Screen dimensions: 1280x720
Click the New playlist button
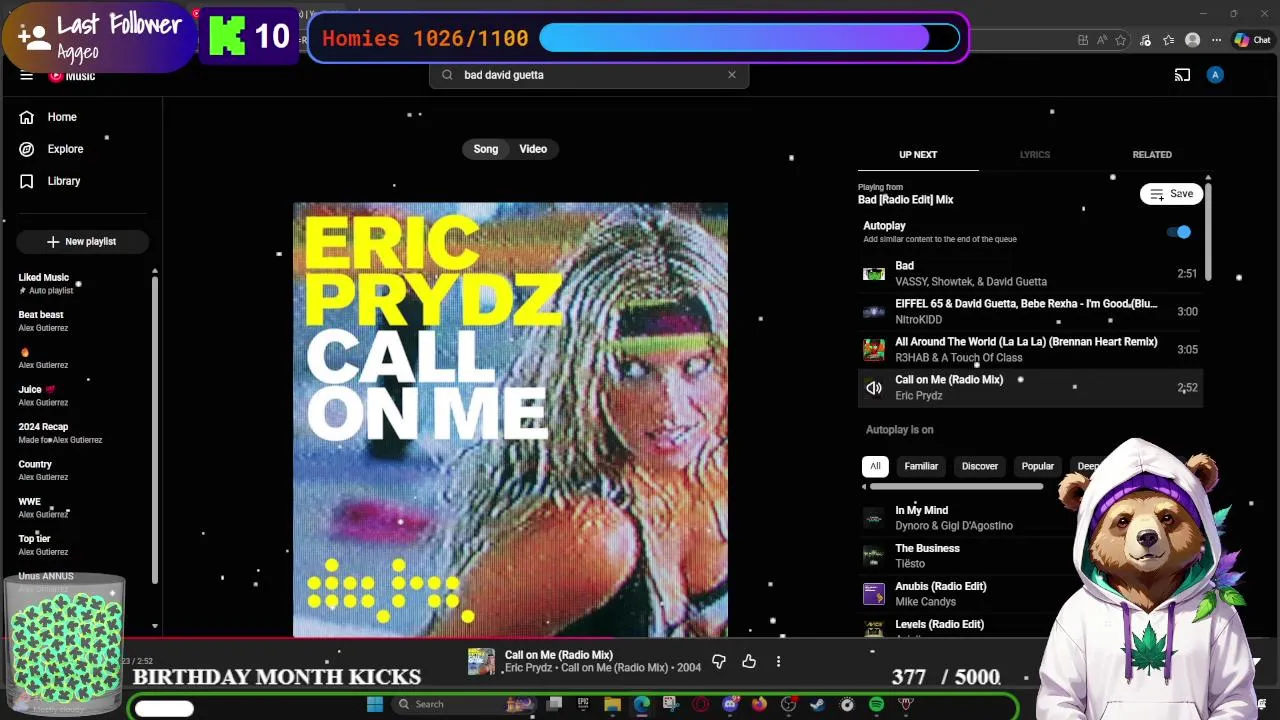(82, 242)
